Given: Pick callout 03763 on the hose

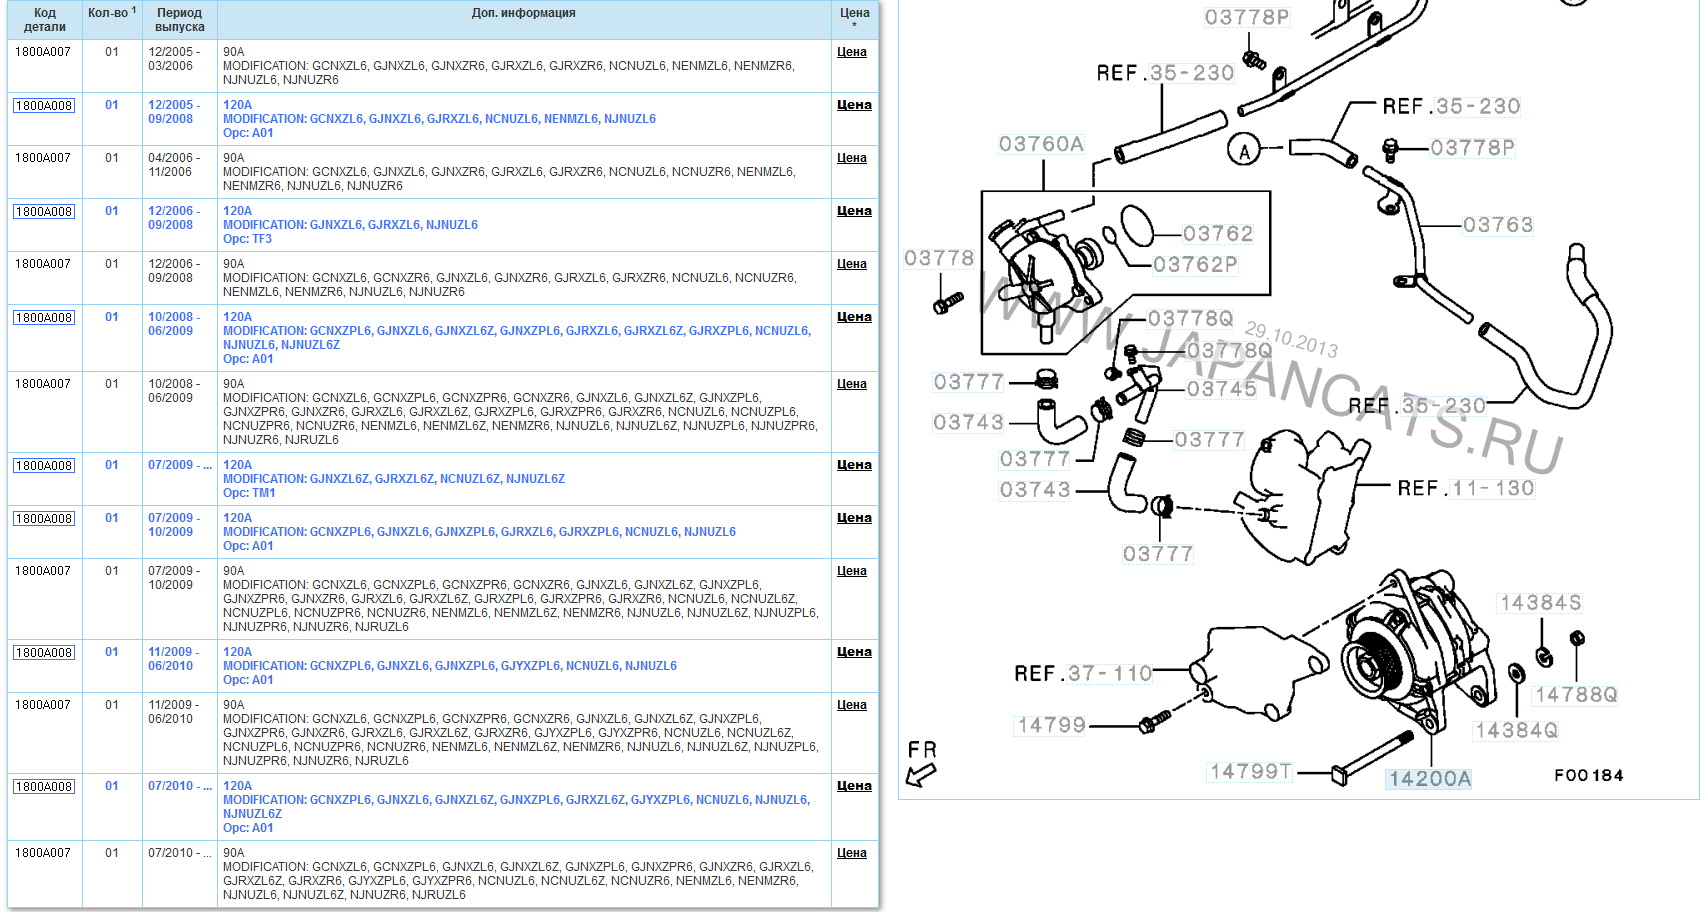Looking at the screenshot, I should pyautogui.click(x=1497, y=225).
